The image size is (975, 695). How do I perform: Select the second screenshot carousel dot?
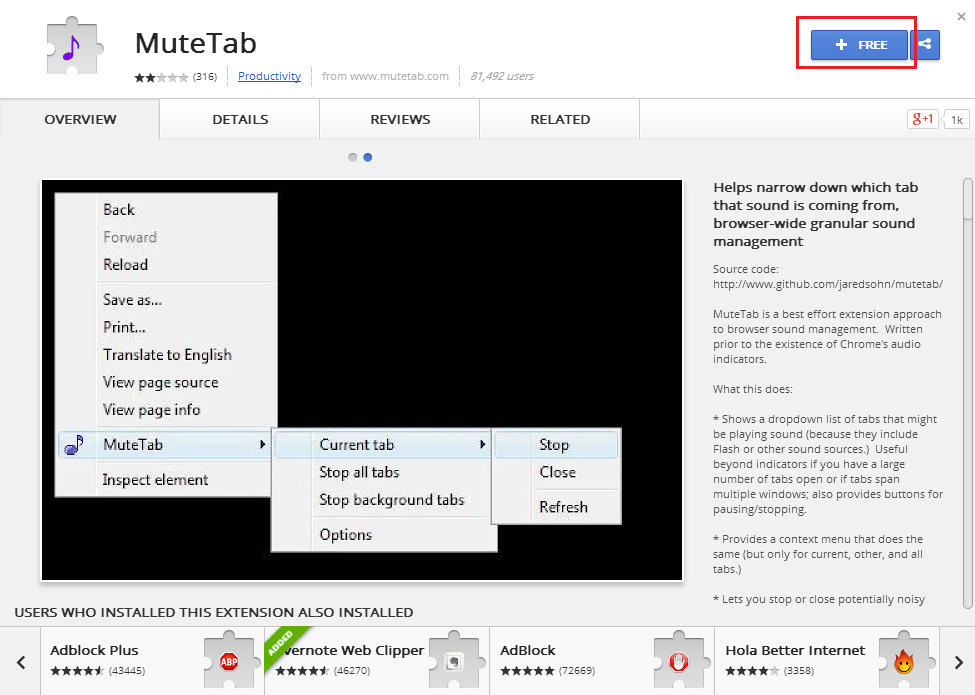tap(367, 157)
